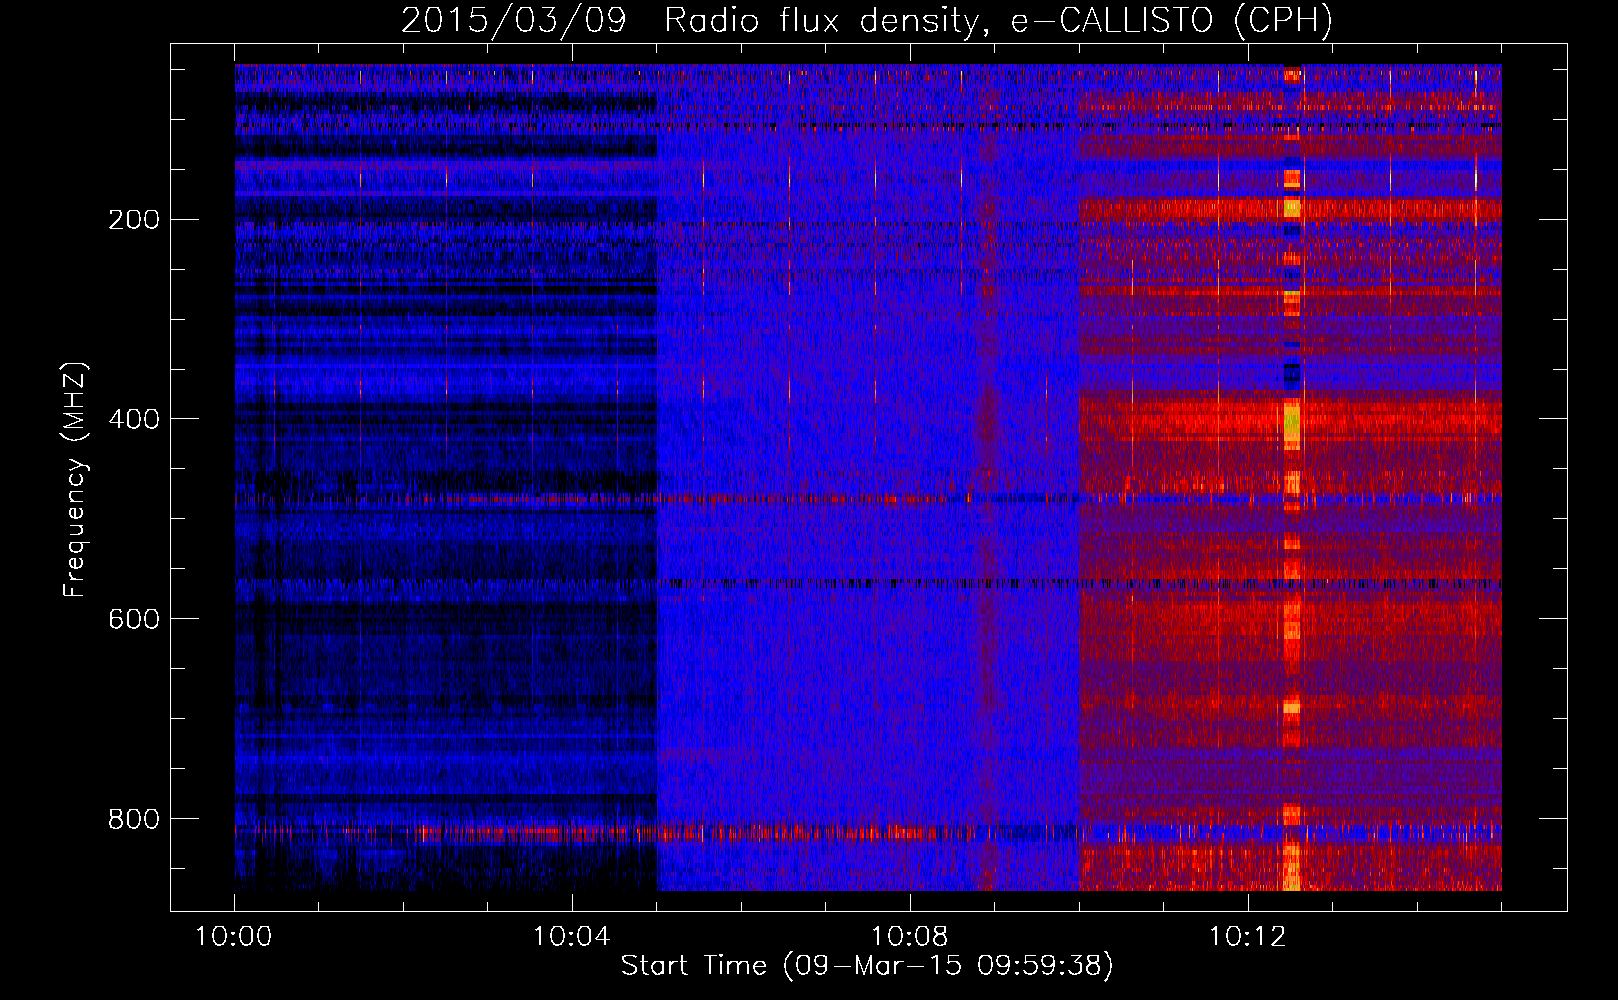Click the '10:12' time axis label

(x=1248, y=937)
